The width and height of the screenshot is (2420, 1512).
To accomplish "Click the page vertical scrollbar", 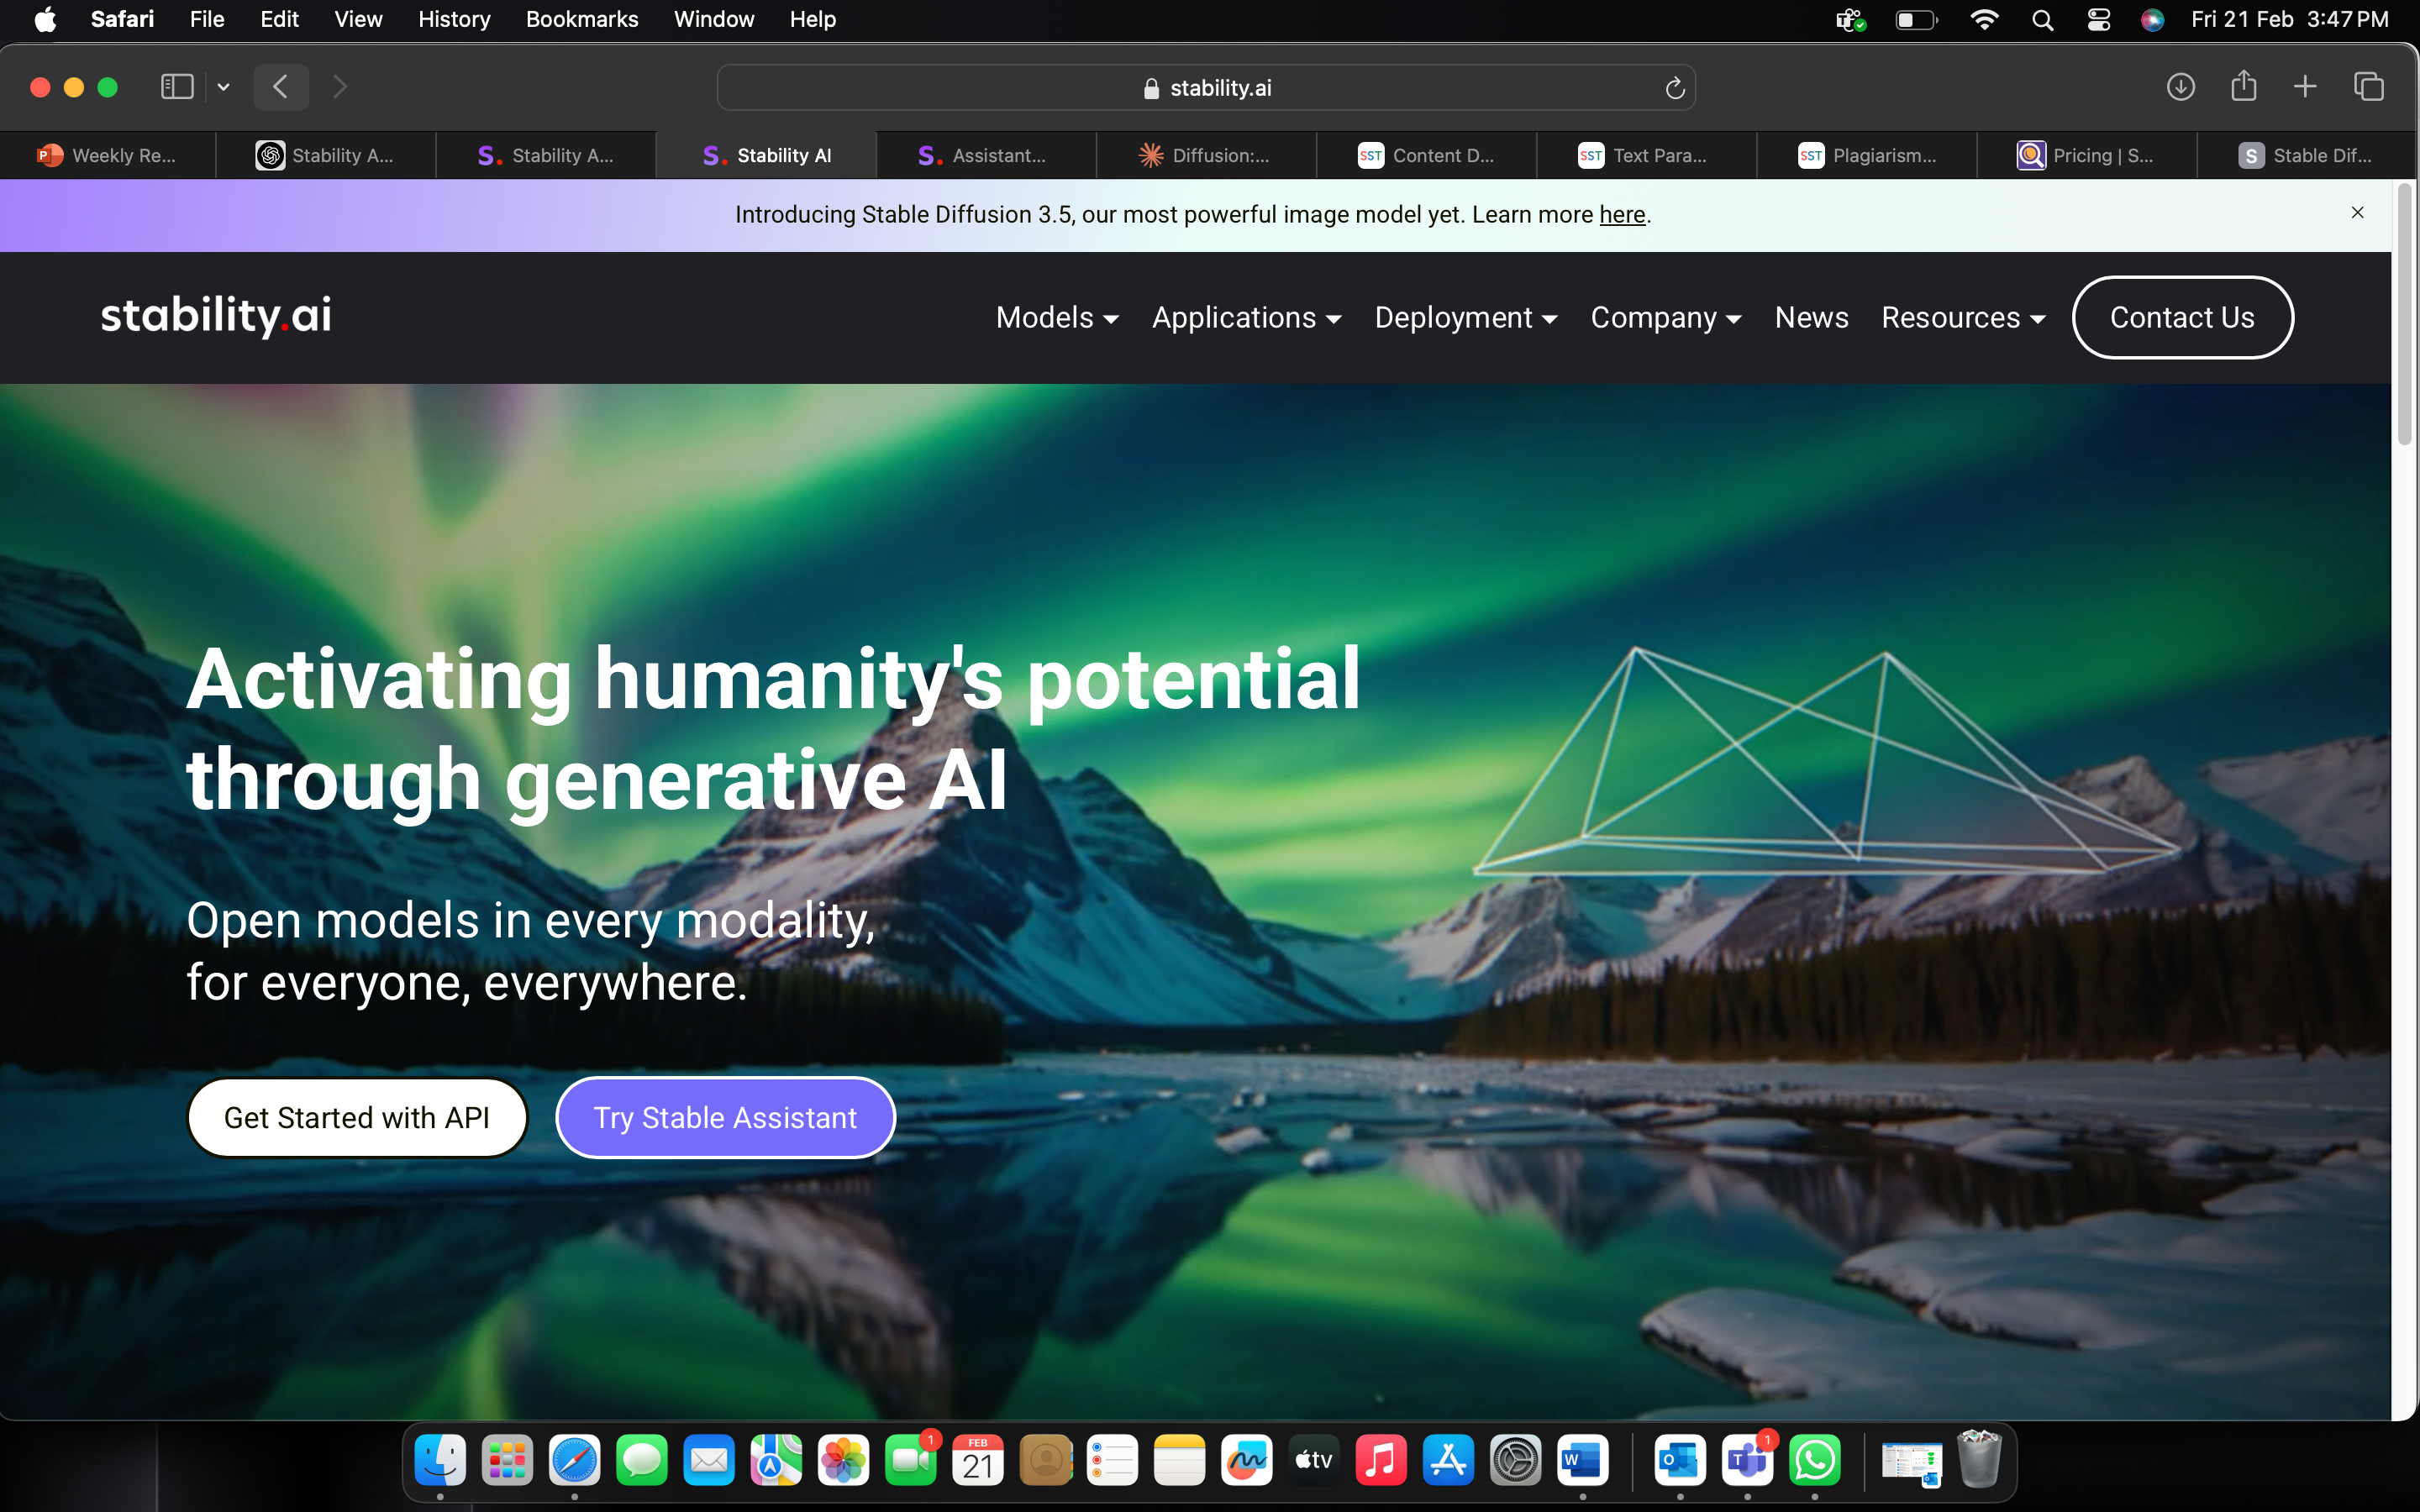I will [x=2404, y=315].
